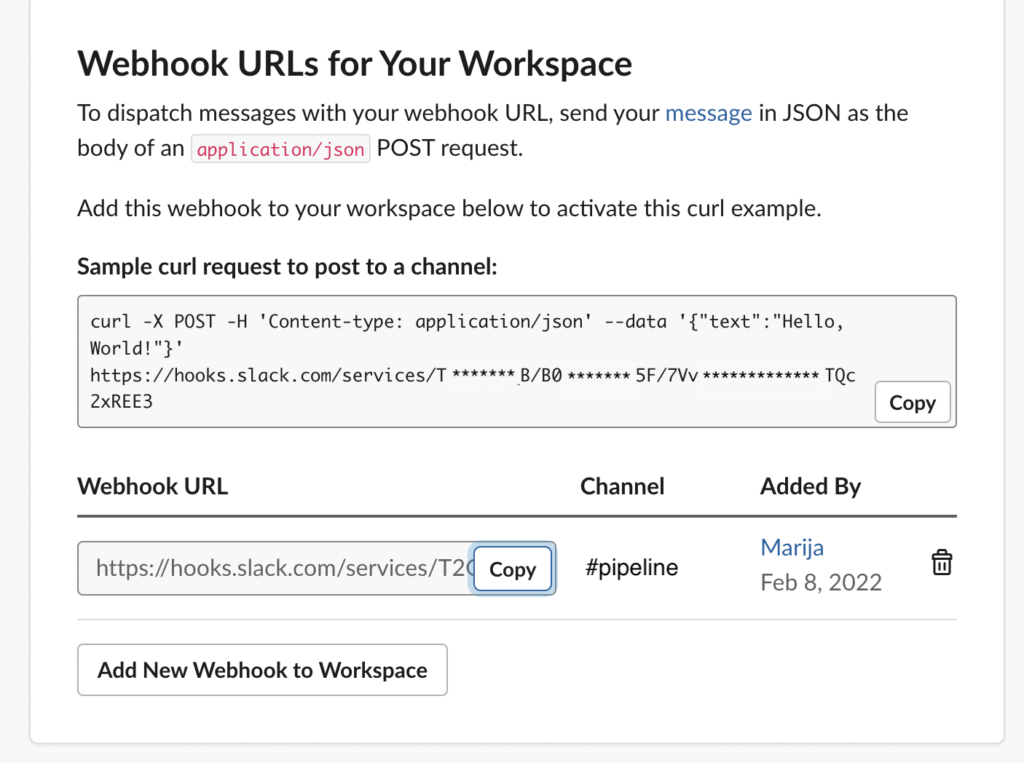The height and width of the screenshot is (763, 1024).
Task: Click the application/json code snippet
Action: (281, 149)
